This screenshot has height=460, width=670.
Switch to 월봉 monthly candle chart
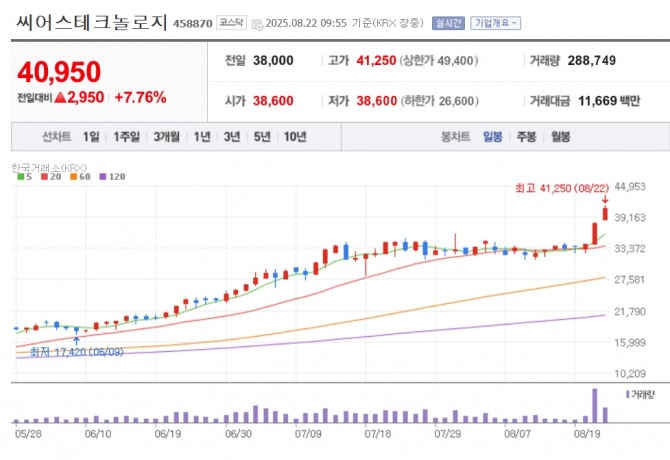(561, 137)
